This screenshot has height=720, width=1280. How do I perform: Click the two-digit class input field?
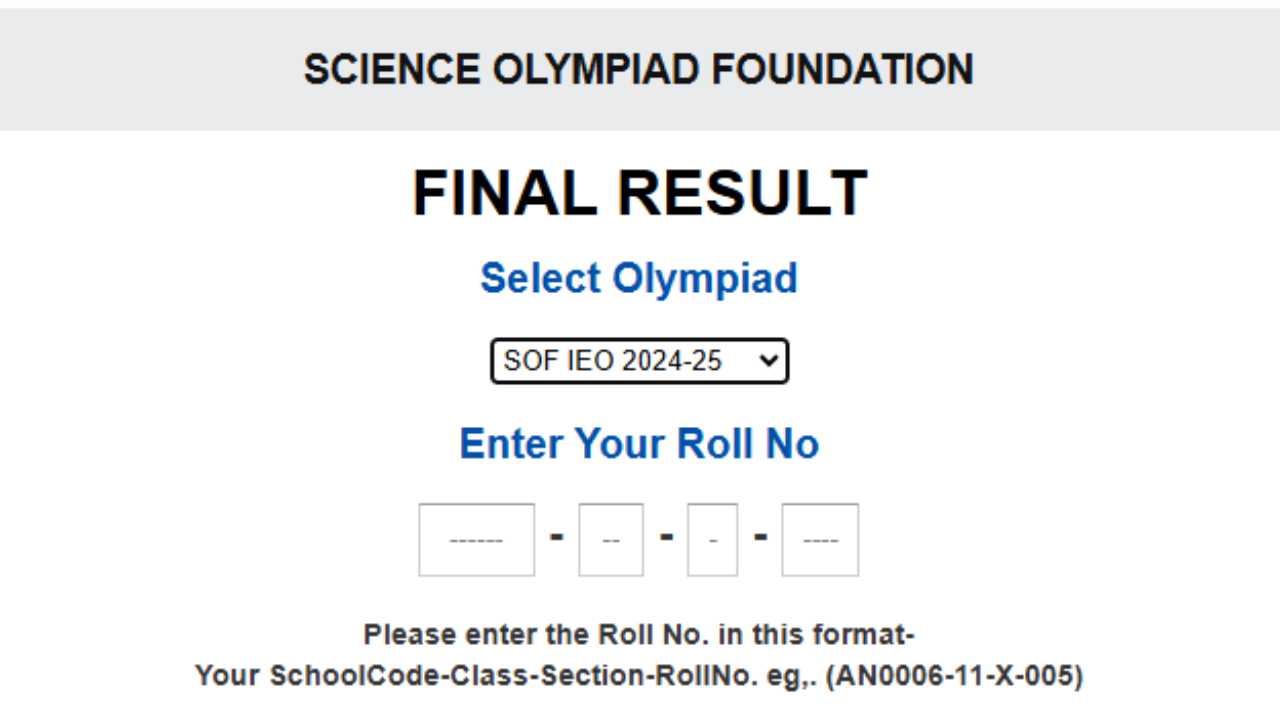611,540
